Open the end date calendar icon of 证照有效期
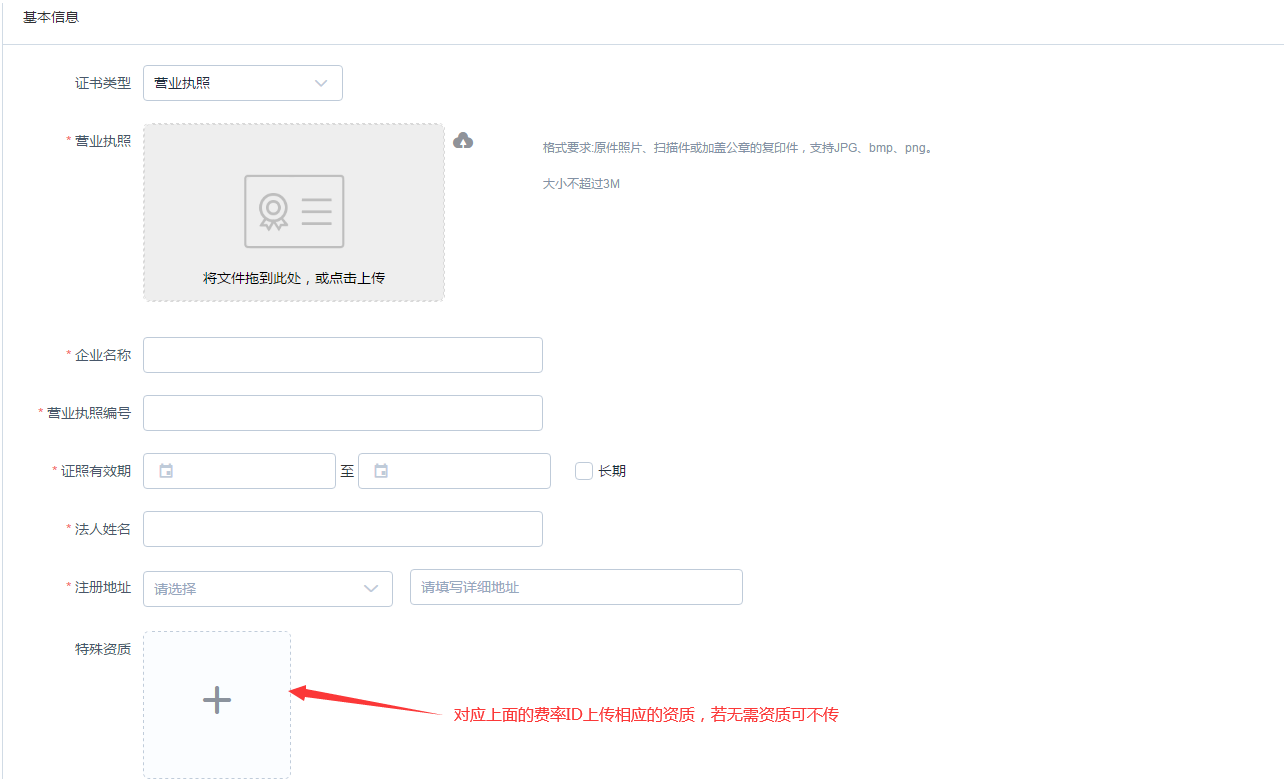Image resolution: width=1284 pixels, height=779 pixels. pos(381,471)
